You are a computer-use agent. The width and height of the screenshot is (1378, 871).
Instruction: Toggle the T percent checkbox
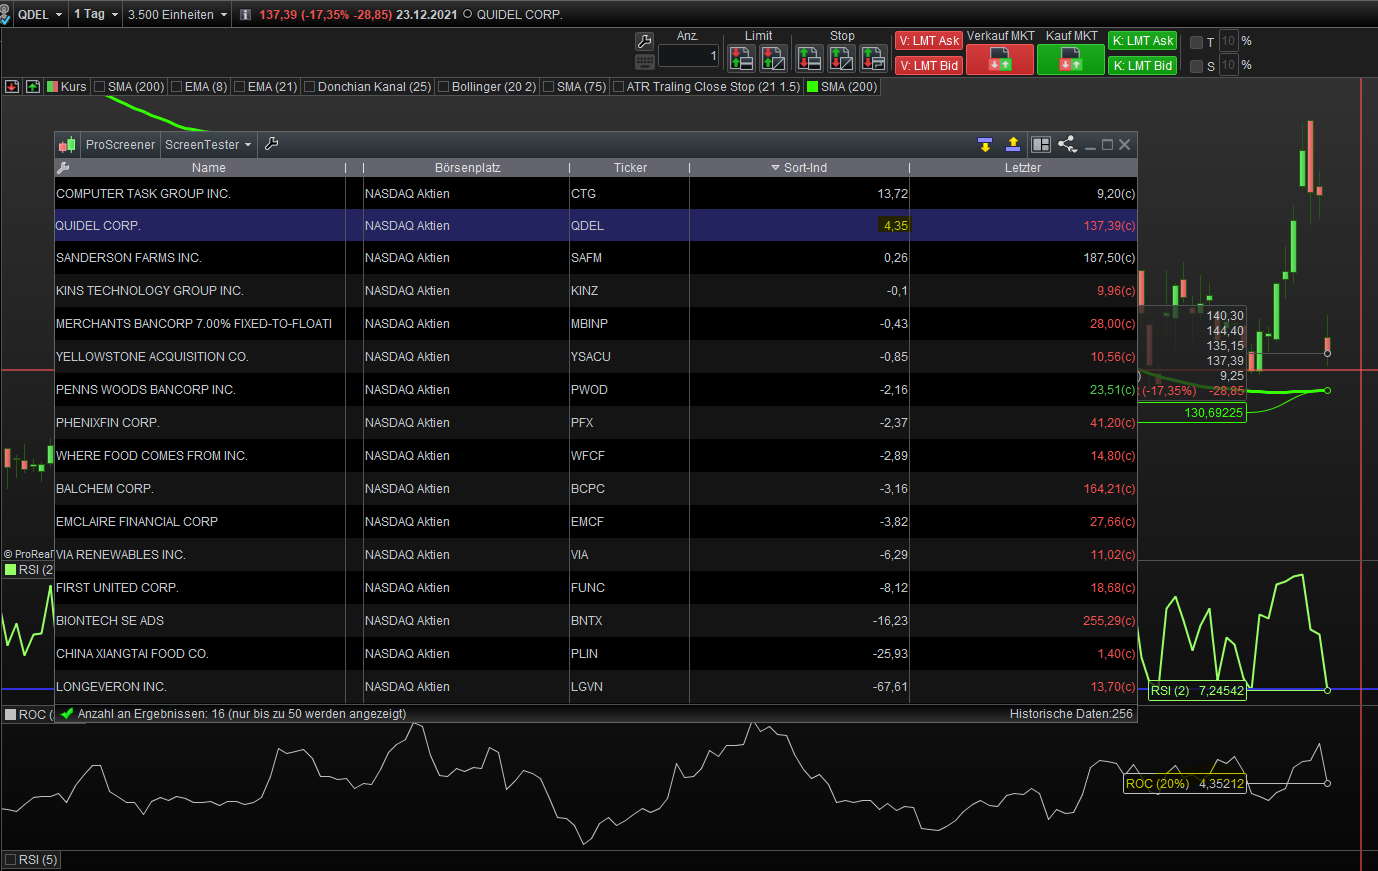1196,42
